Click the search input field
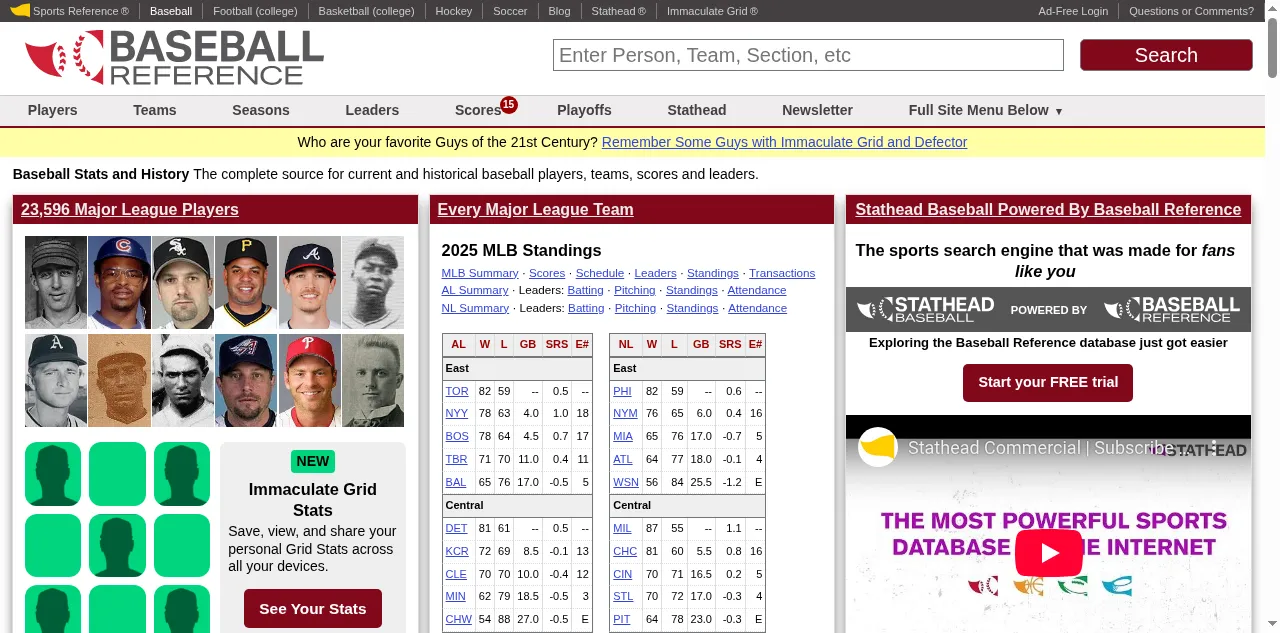The height and width of the screenshot is (633, 1280). (x=808, y=55)
